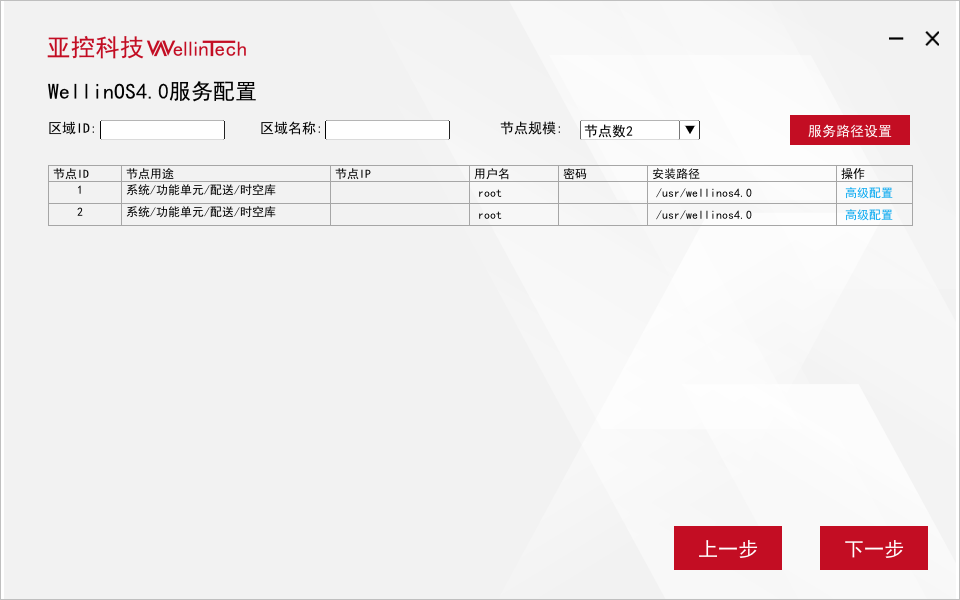Click node 1 安装路径 /usr/wellinos4.0 cell
960x600 pixels.
click(x=742, y=193)
